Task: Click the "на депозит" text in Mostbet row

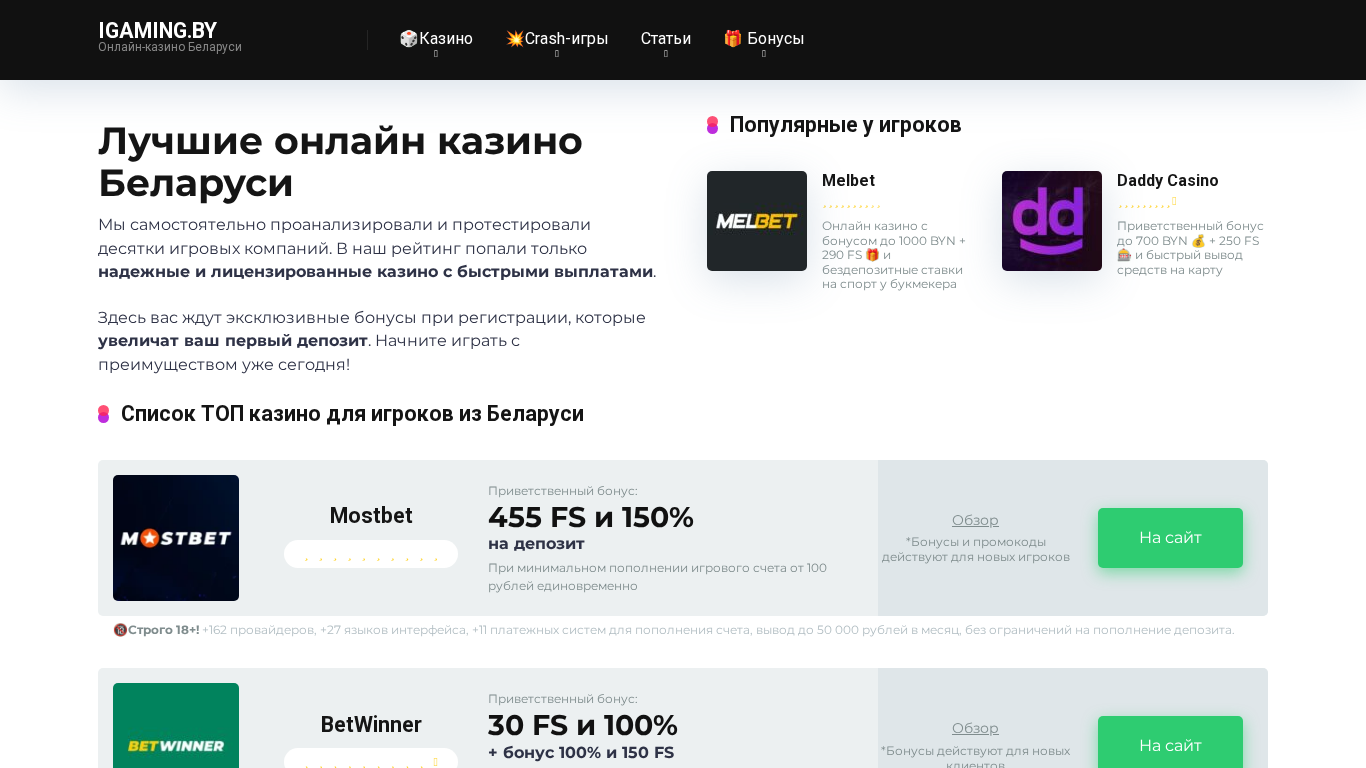Action: [x=536, y=544]
